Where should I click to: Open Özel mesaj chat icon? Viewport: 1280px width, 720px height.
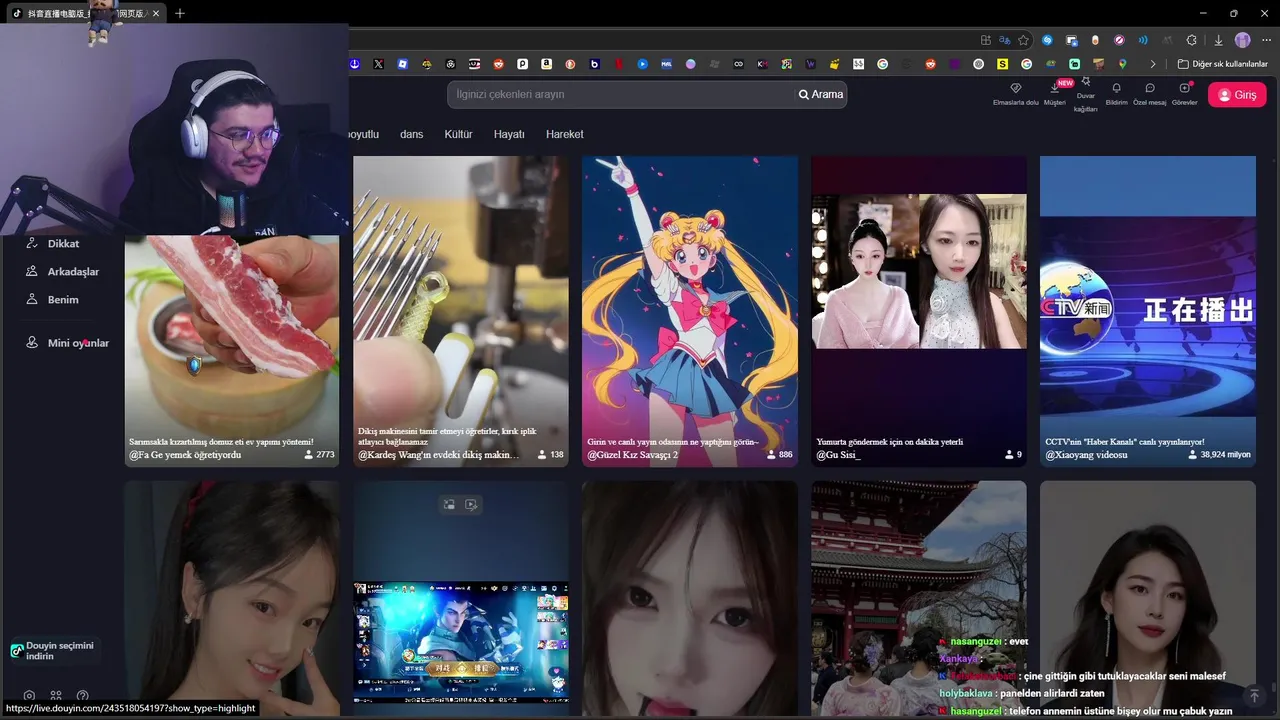[x=1150, y=88]
